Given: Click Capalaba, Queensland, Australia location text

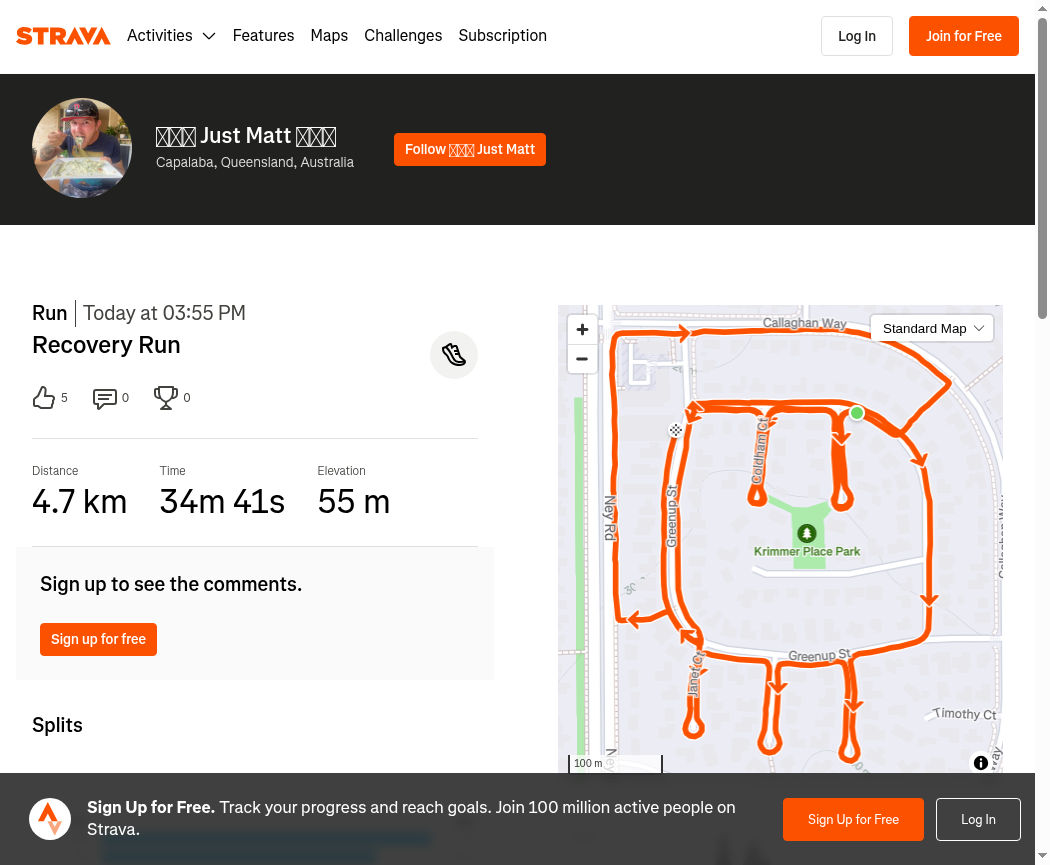Looking at the screenshot, I should (255, 162).
